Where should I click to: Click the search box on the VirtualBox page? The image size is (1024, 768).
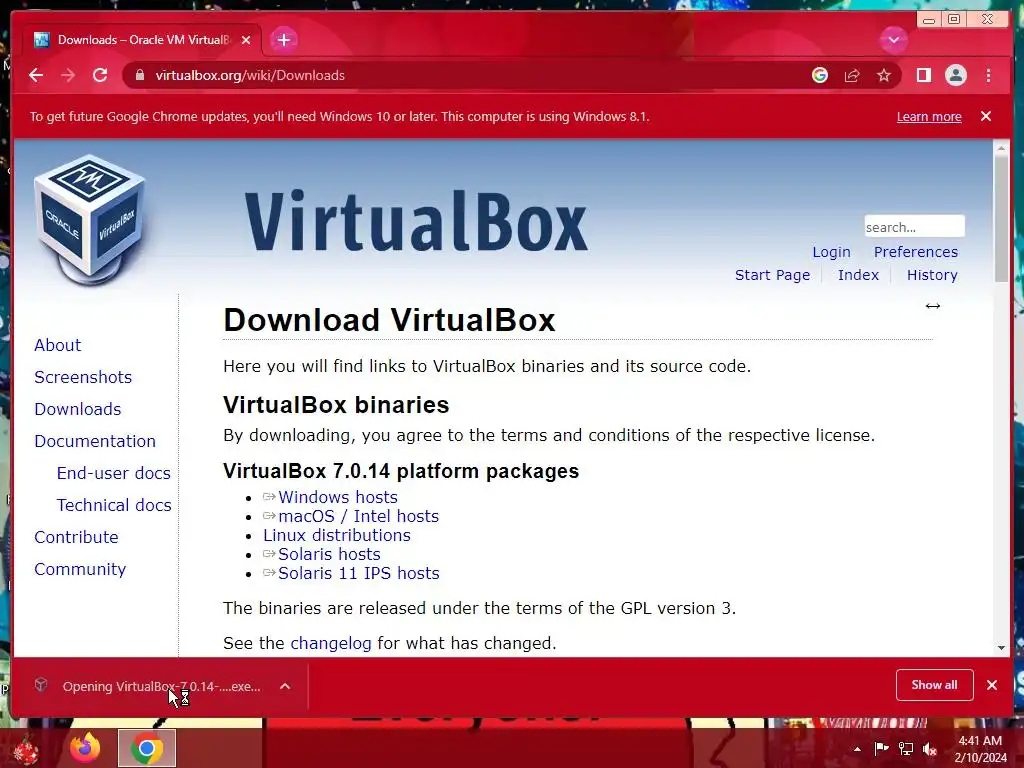click(x=914, y=227)
